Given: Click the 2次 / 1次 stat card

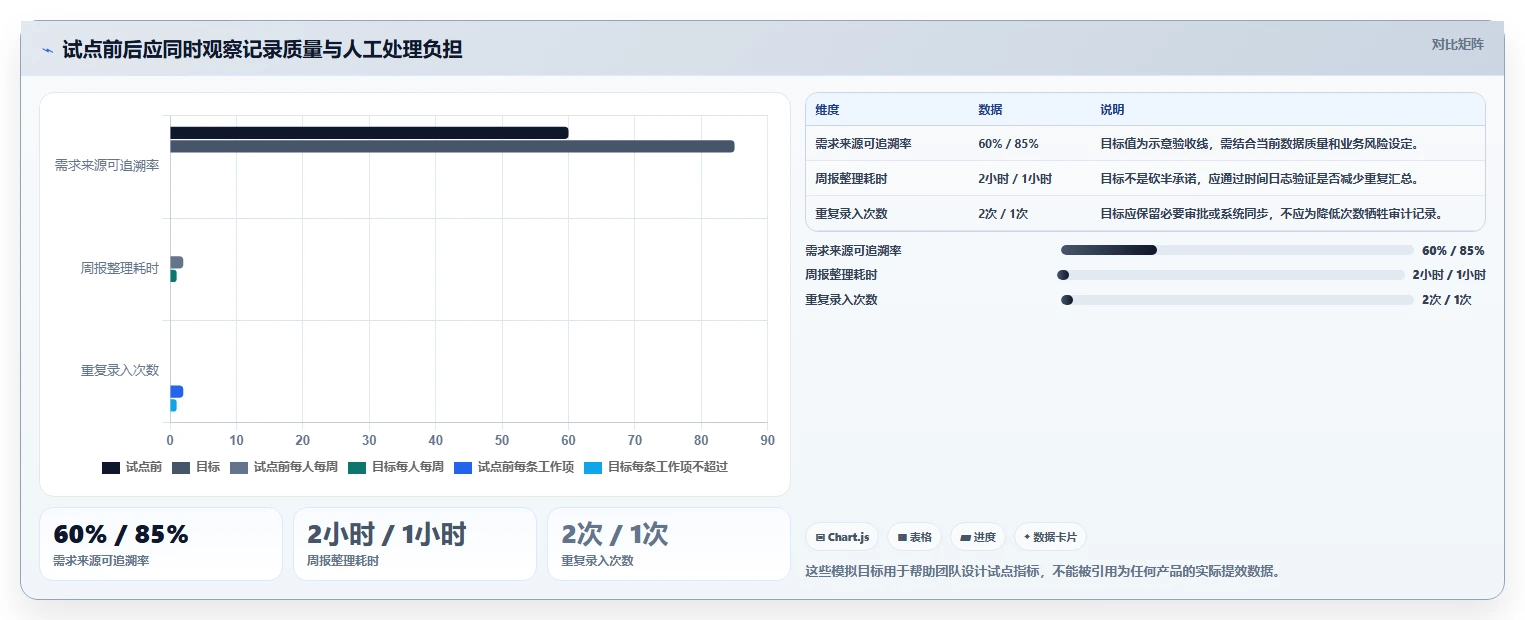Looking at the screenshot, I should [669, 544].
